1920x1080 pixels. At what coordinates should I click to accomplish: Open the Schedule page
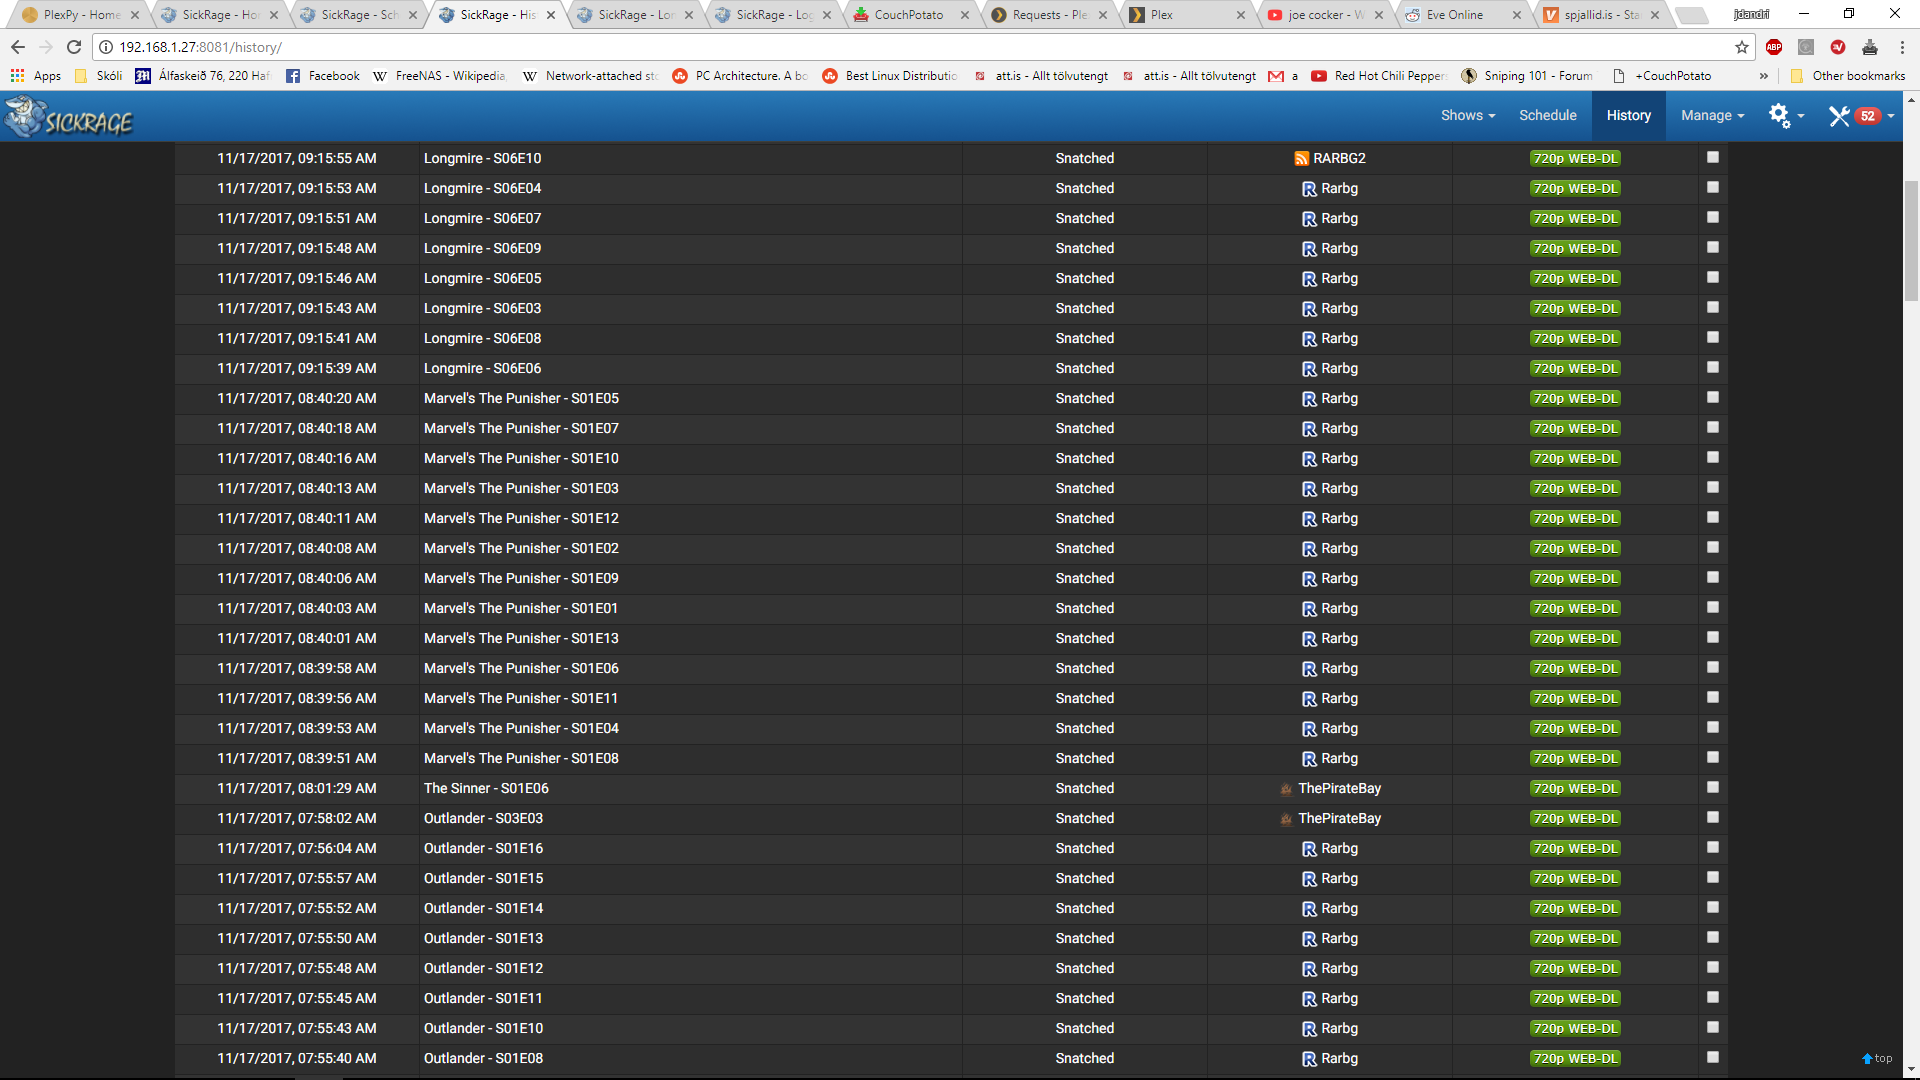pyautogui.click(x=1548, y=115)
